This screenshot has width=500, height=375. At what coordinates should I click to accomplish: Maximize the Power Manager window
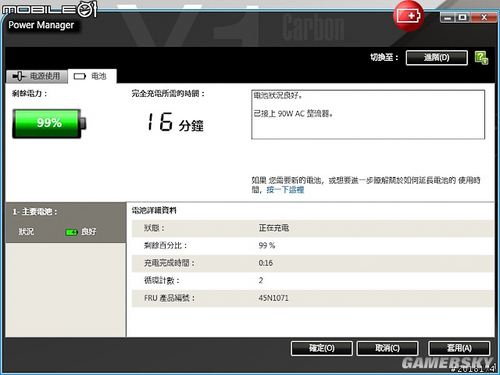pyautogui.click(x=462, y=18)
